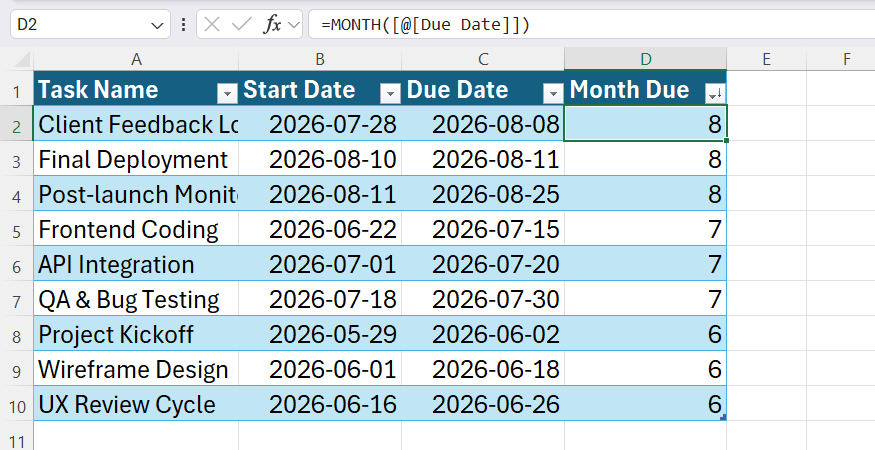Select the Final Deployment cell
Viewport: 875px width, 450px height.
136,159
